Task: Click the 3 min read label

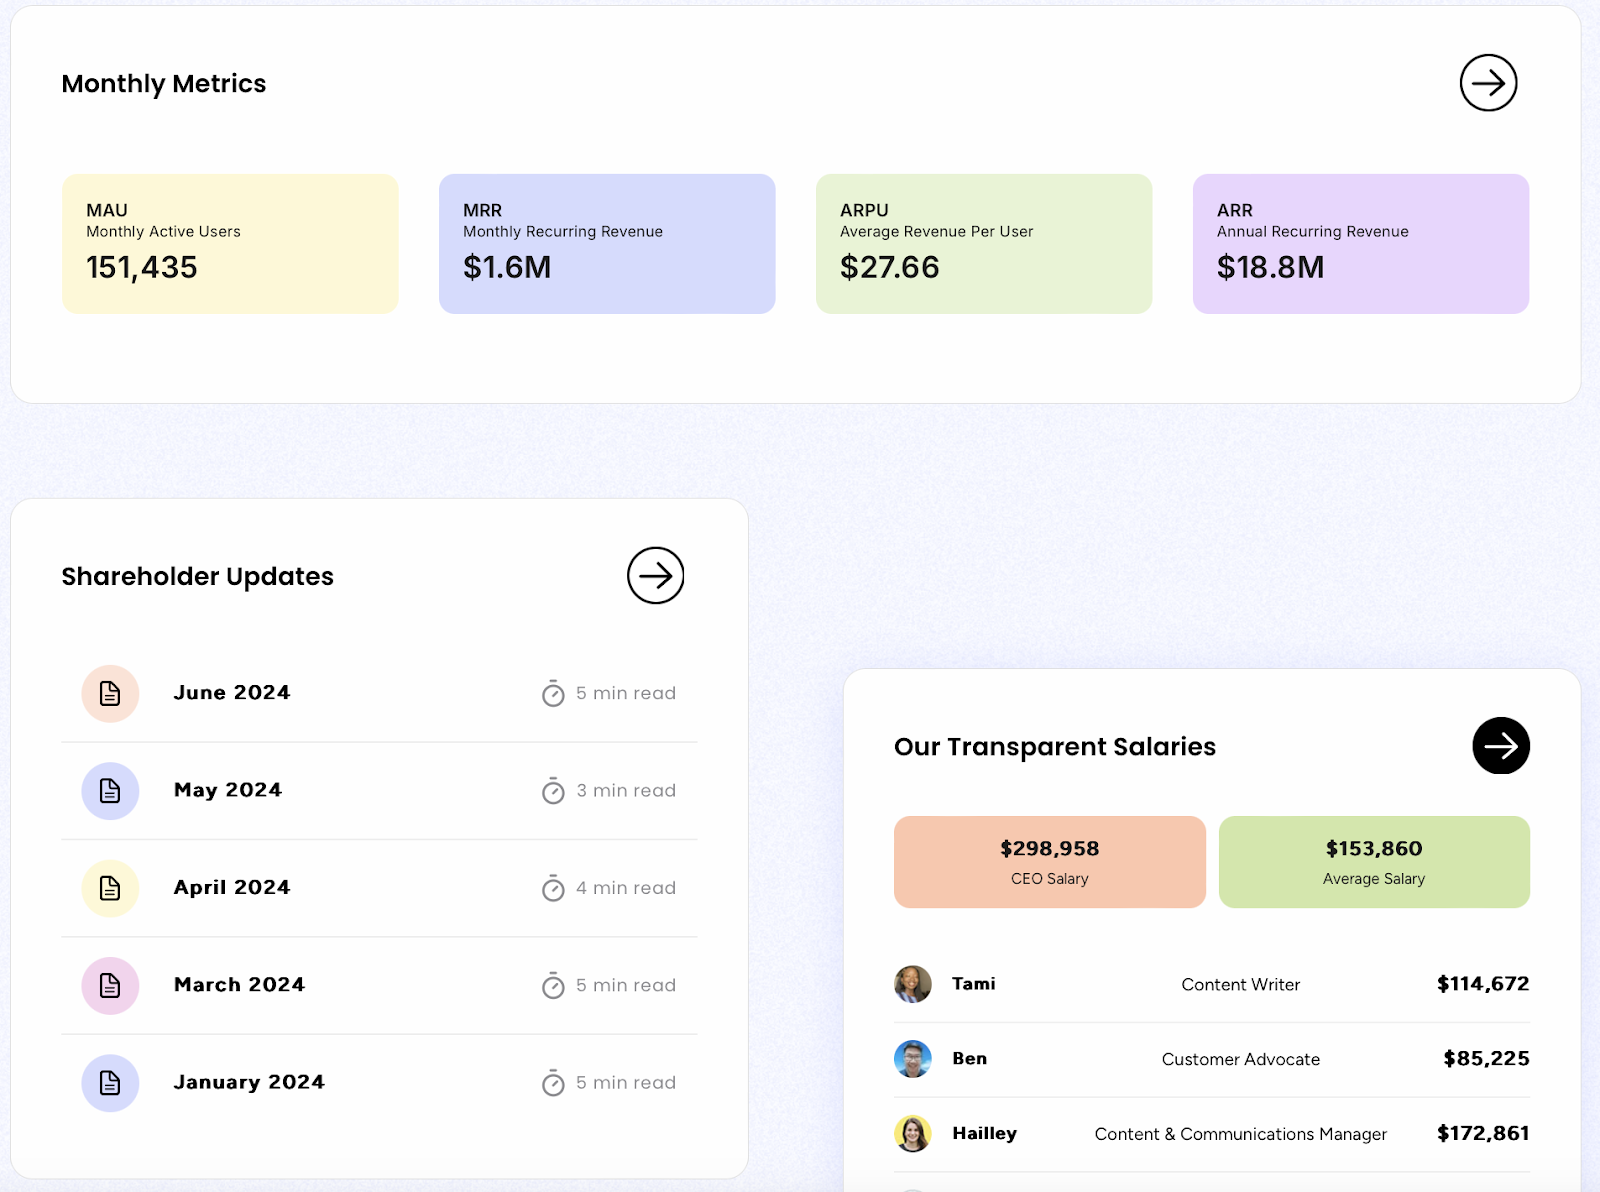Action: point(626,791)
